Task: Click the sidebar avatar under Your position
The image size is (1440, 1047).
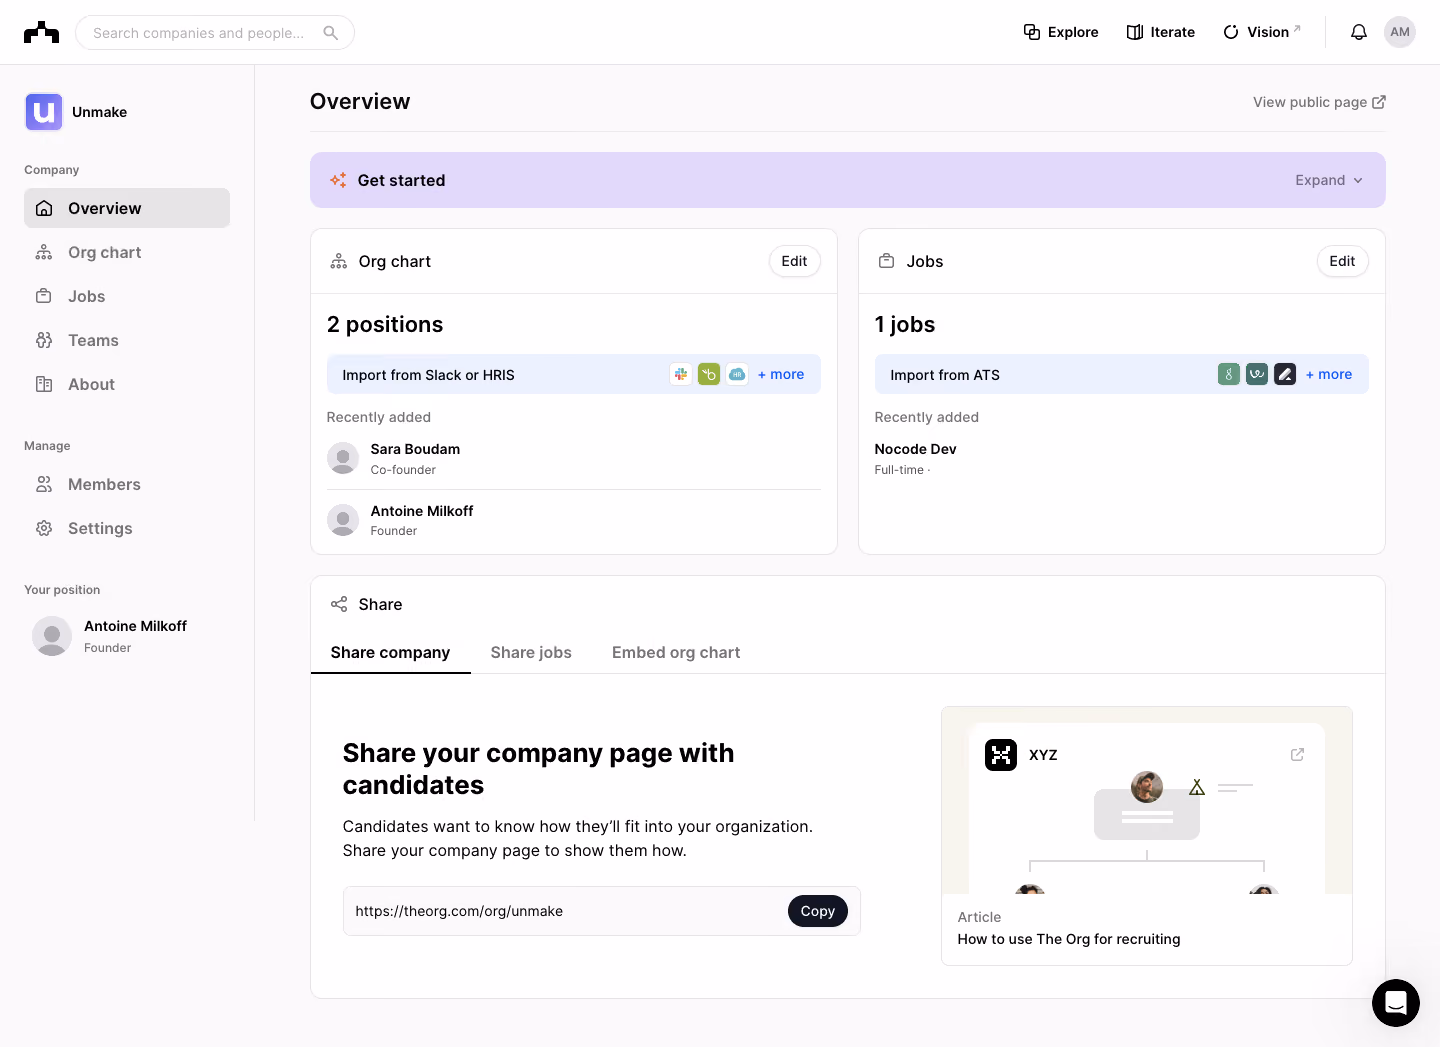Action: pyautogui.click(x=52, y=636)
